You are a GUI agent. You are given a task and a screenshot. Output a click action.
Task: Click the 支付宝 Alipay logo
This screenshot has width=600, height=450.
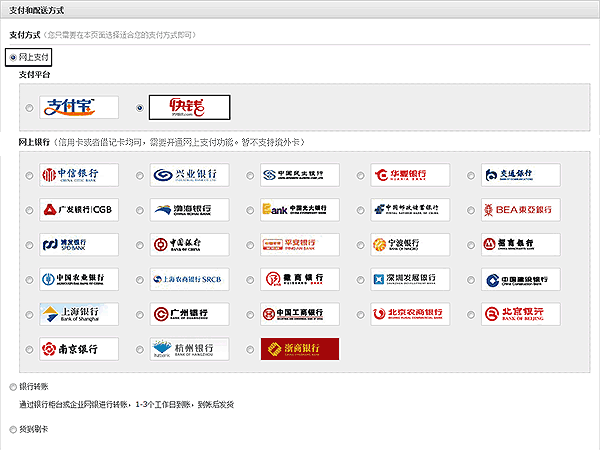[79, 107]
